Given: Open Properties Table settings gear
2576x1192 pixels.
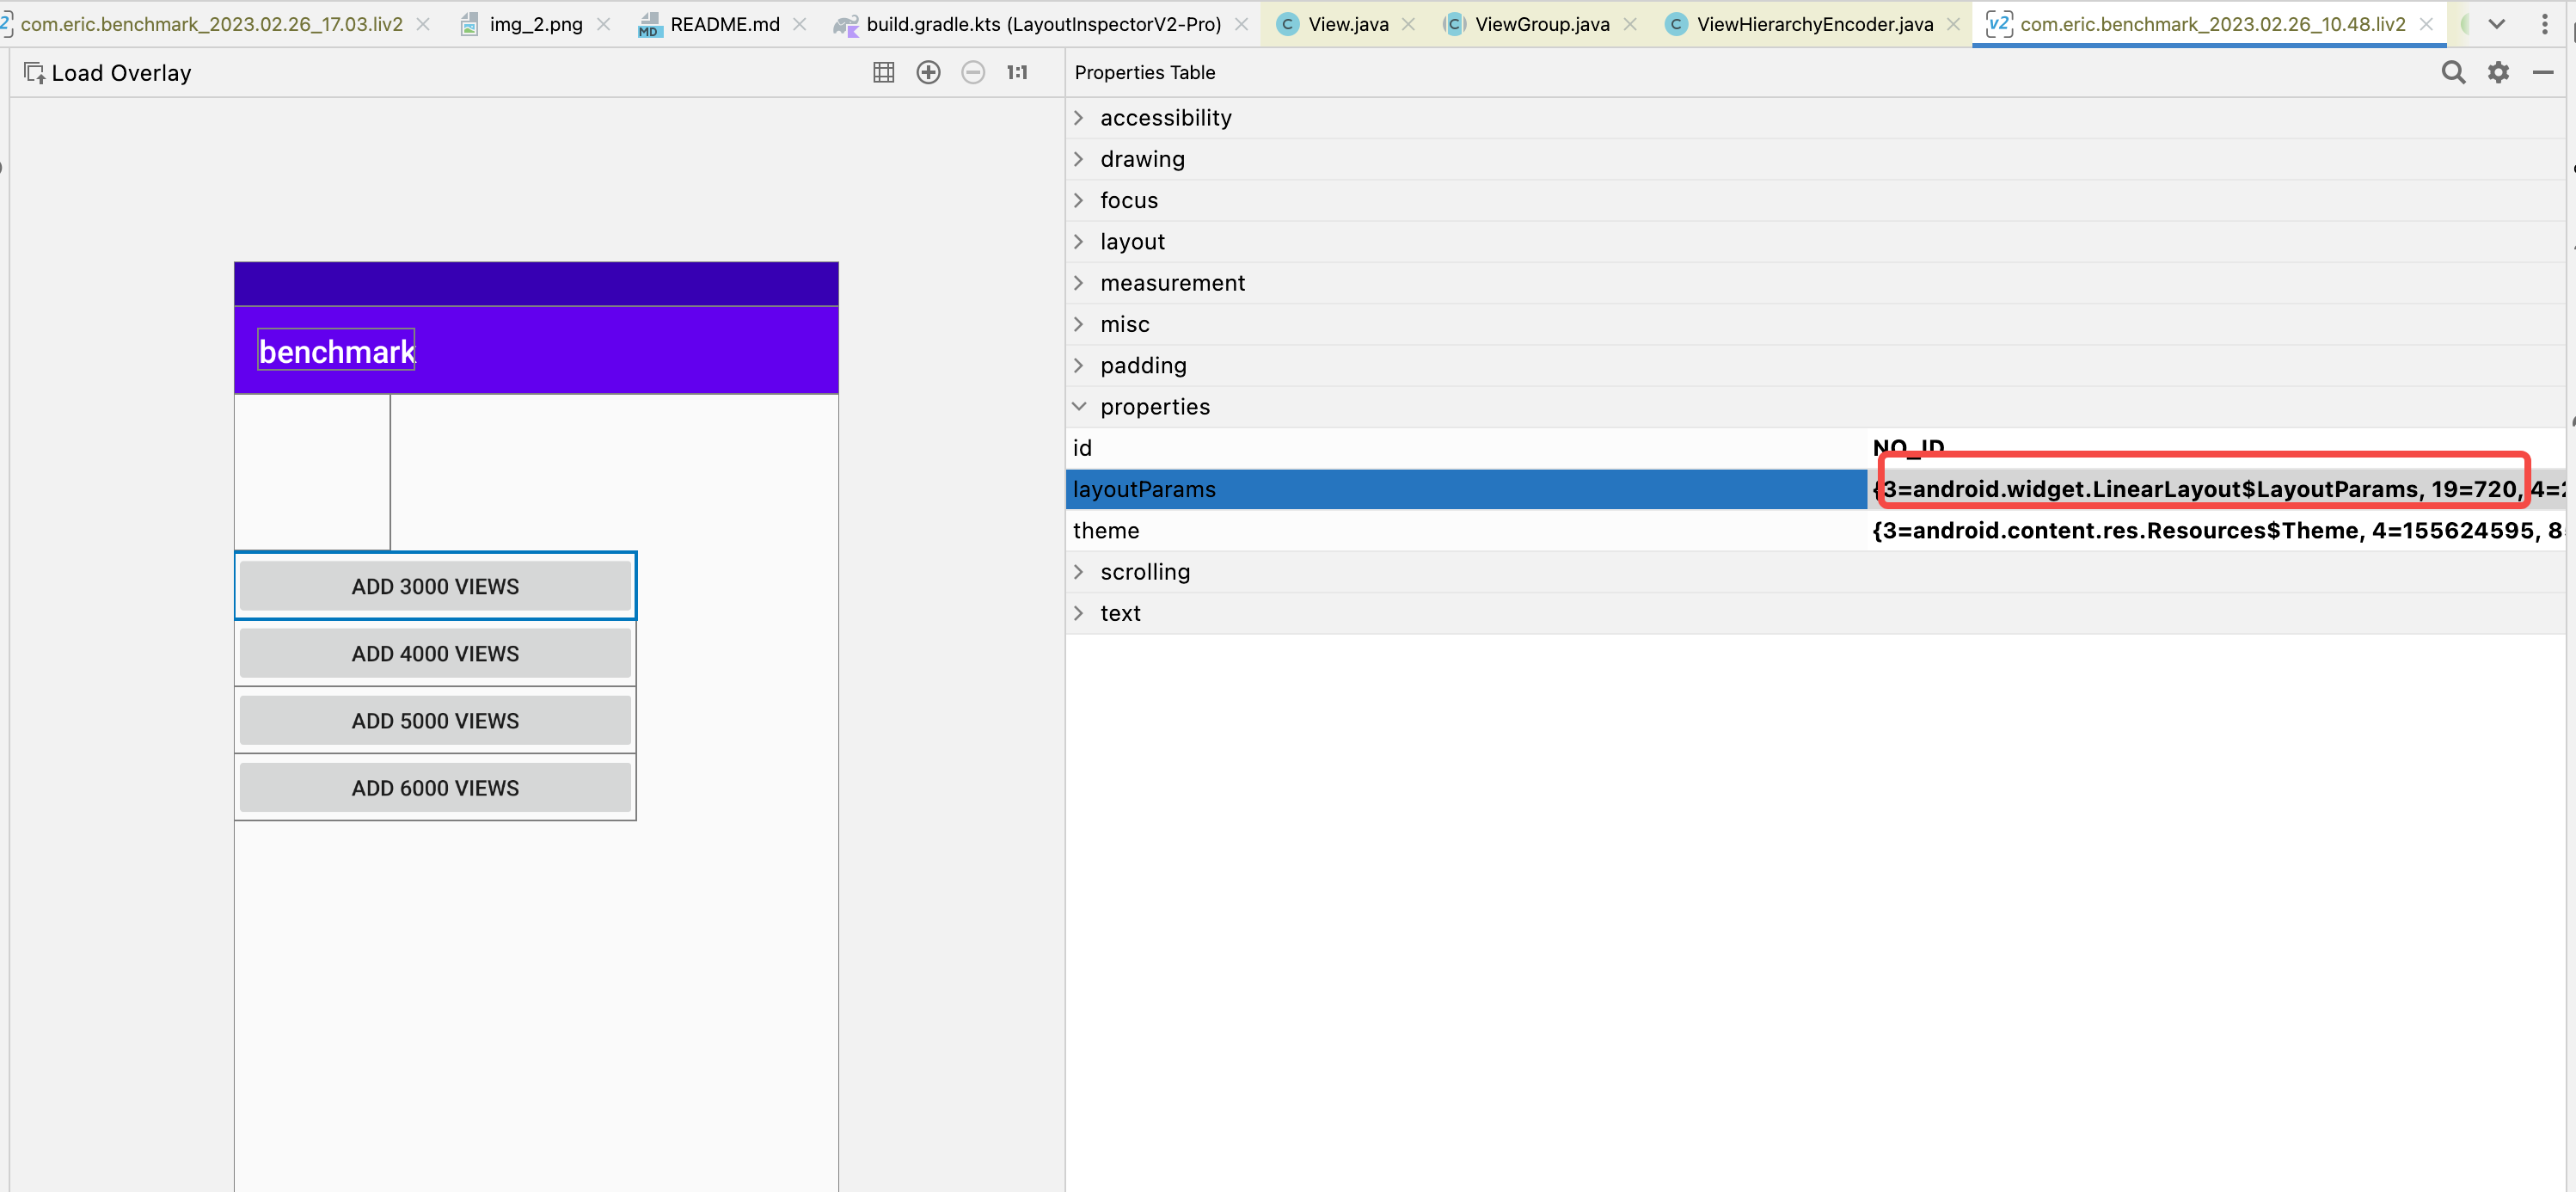Looking at the screenshot, I should [2498, 72].
